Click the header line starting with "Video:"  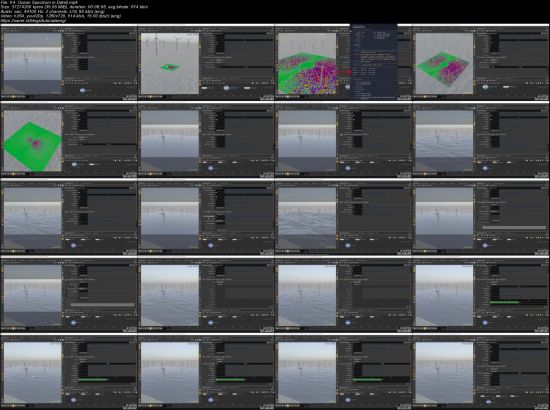pyautogui.click(x=61, y=16)
